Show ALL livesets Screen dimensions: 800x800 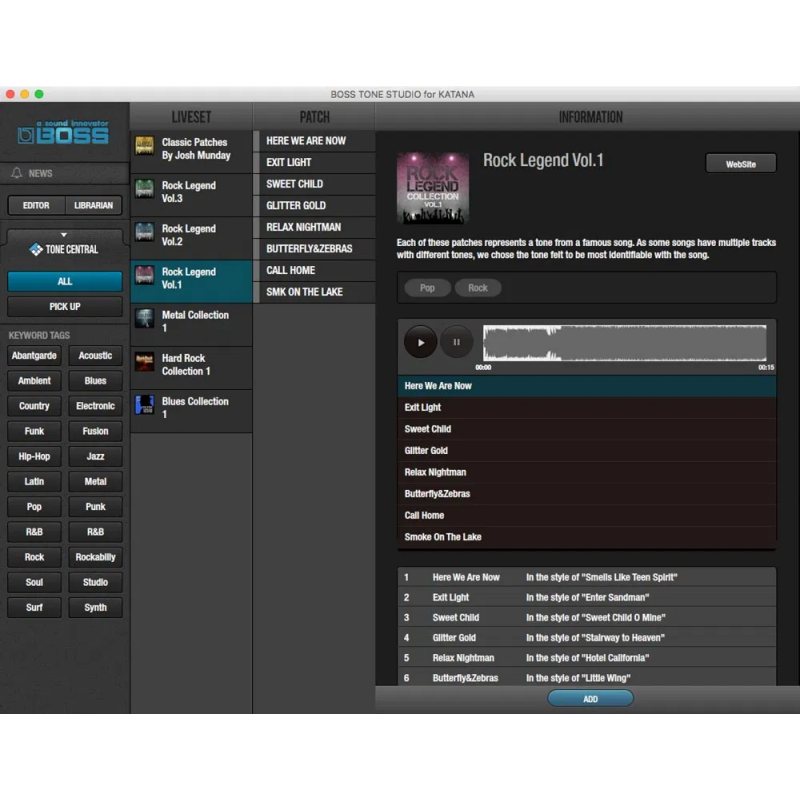pos(65,281)
